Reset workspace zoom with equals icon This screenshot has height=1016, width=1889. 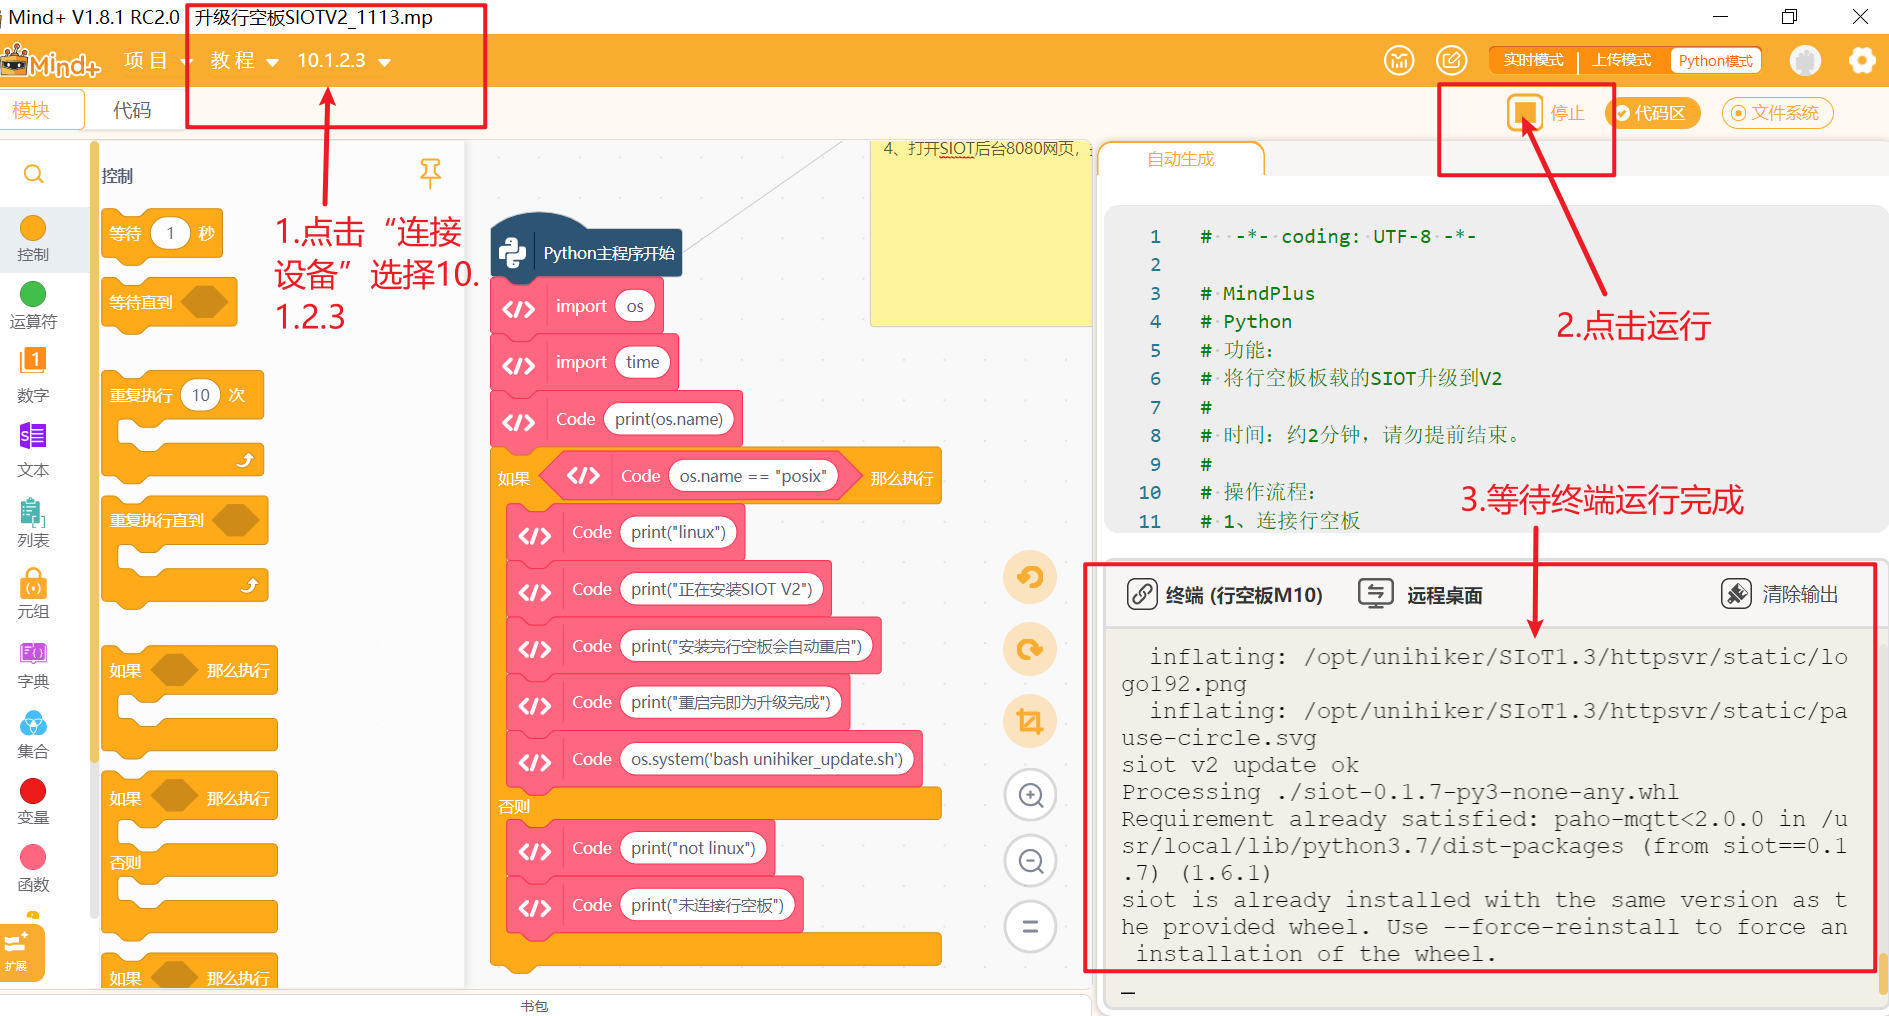[1031, 927]
